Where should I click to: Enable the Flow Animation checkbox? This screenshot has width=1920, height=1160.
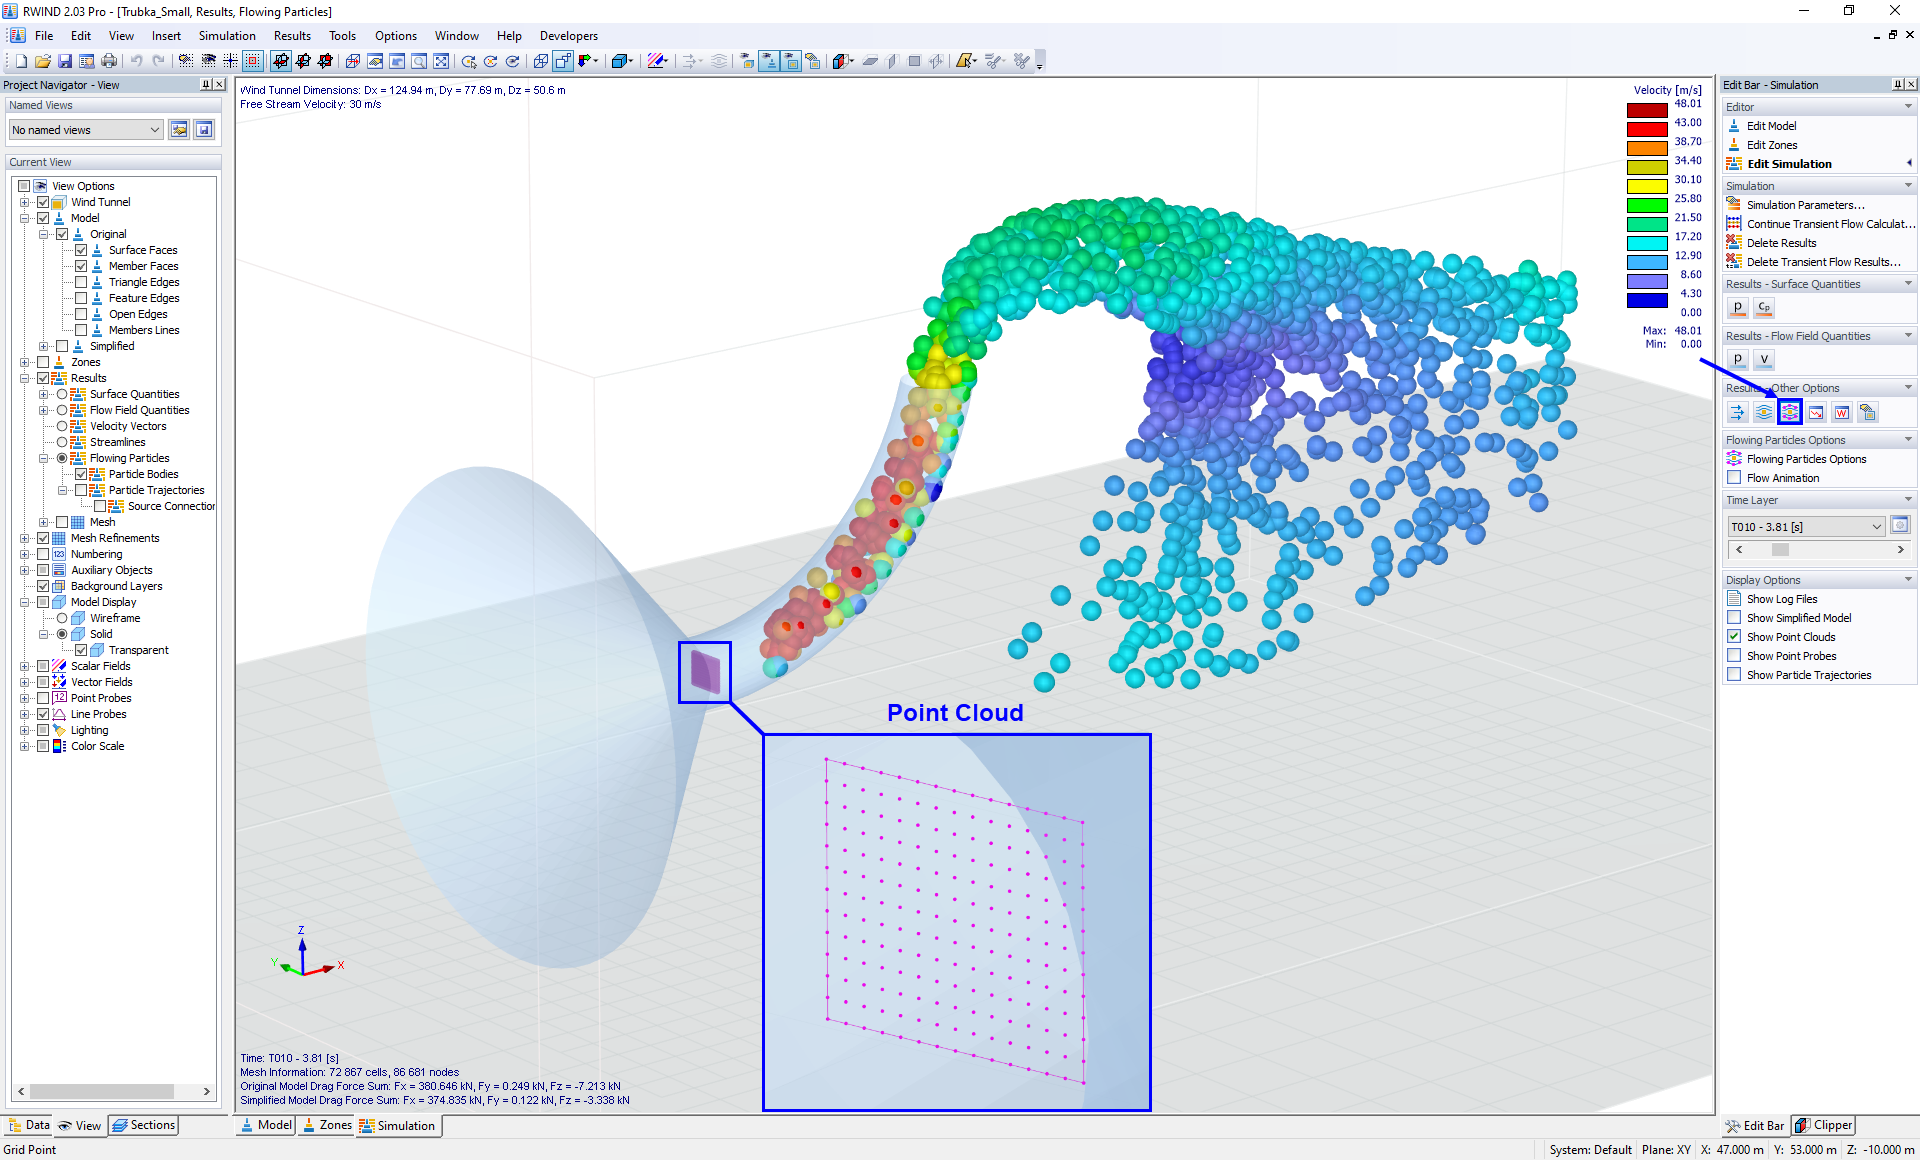(1735, 478)
